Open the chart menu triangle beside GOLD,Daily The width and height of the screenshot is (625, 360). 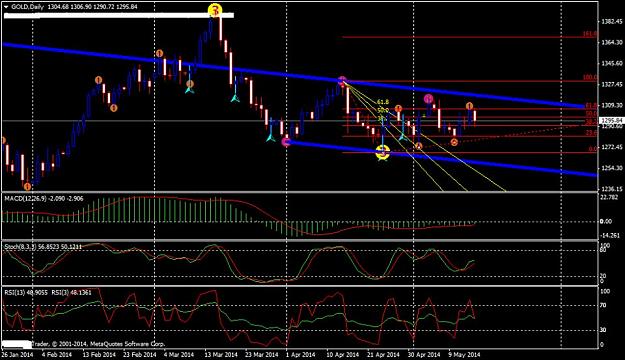6,7
